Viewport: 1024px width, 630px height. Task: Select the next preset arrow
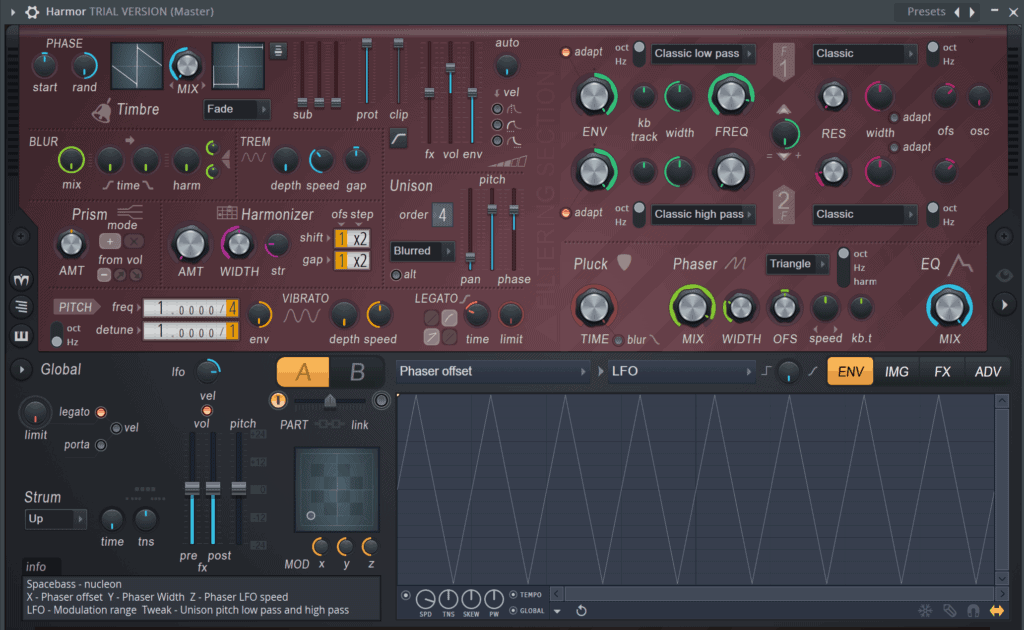pyautogui.click(x=972, y=12)
